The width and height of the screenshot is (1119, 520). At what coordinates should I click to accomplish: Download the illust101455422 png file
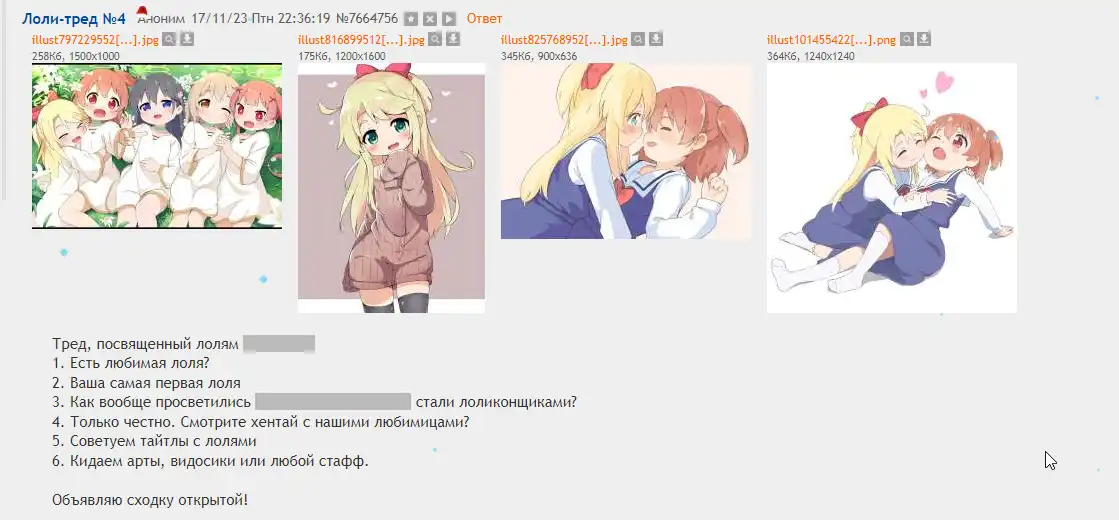click(924, 39)
